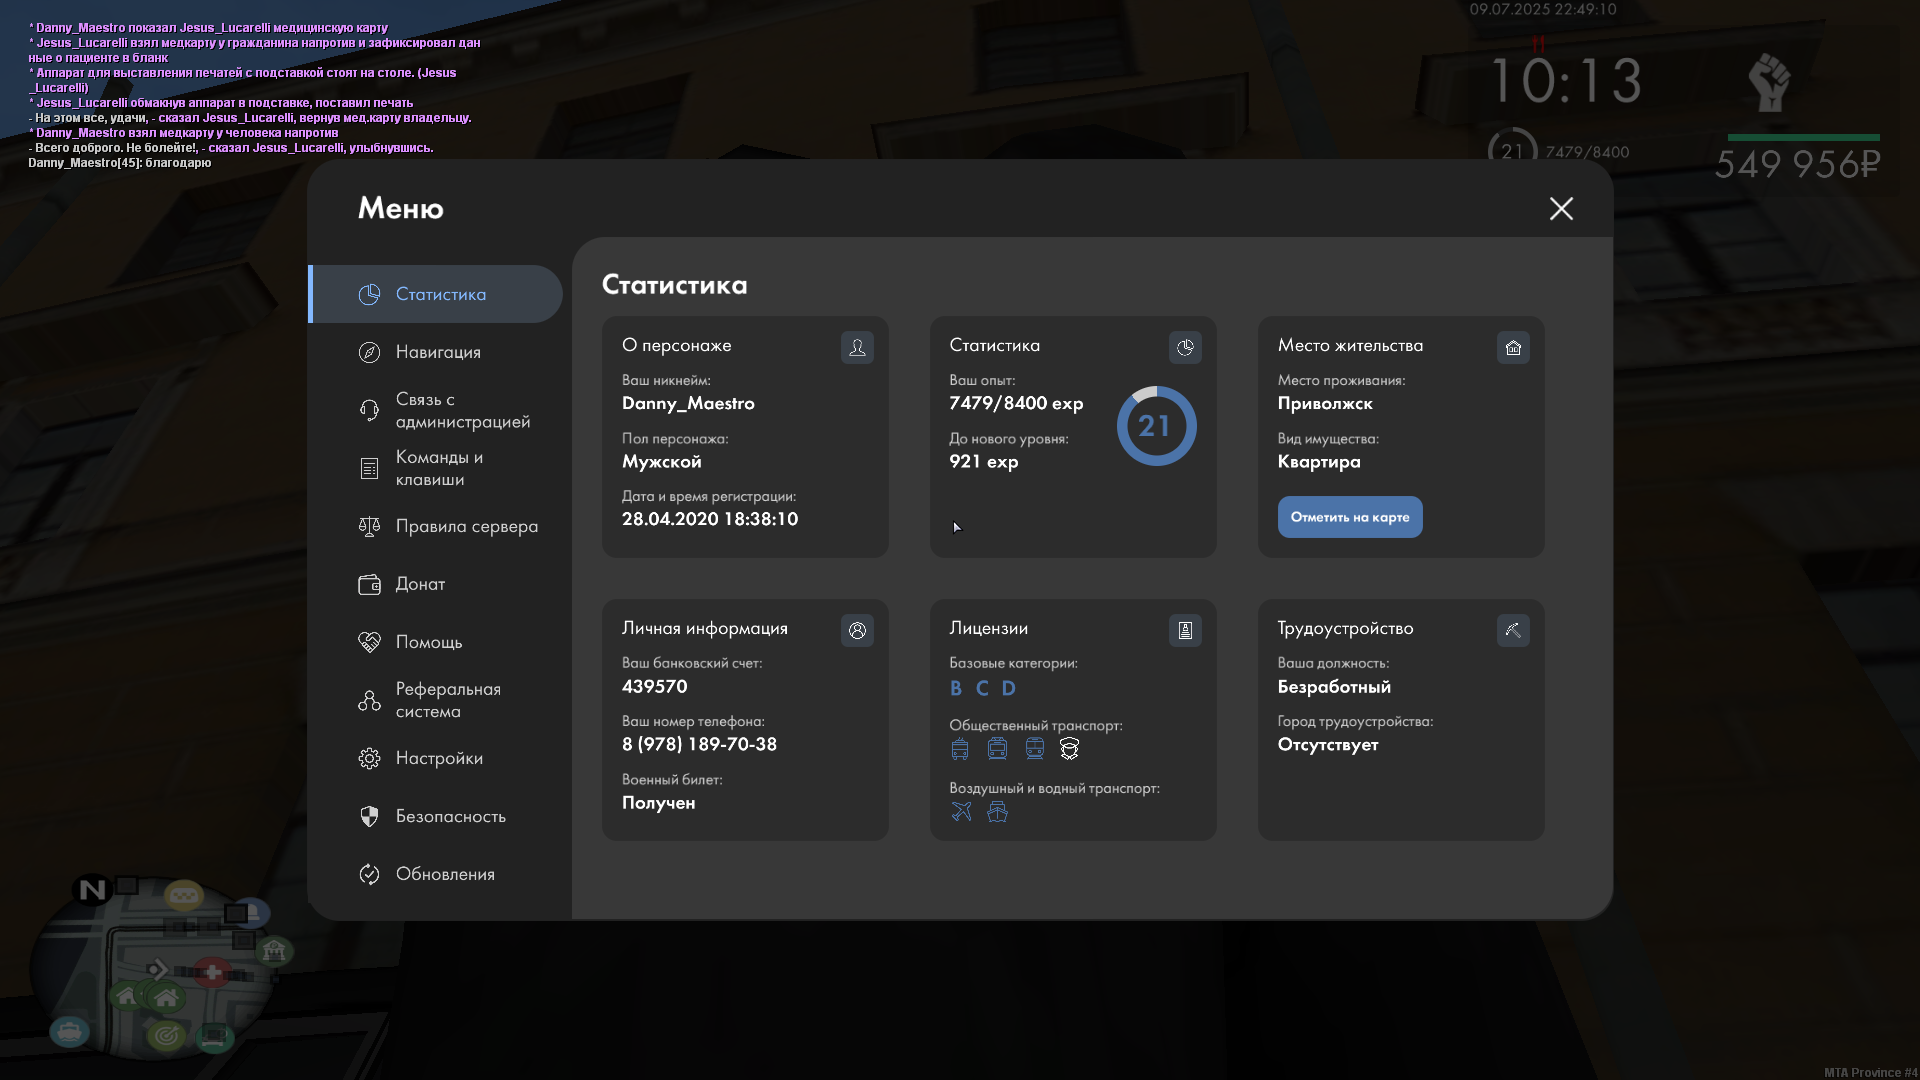Click the target marker on minimap
Screen dimensions: 1920x1080
coord(166,1036)
